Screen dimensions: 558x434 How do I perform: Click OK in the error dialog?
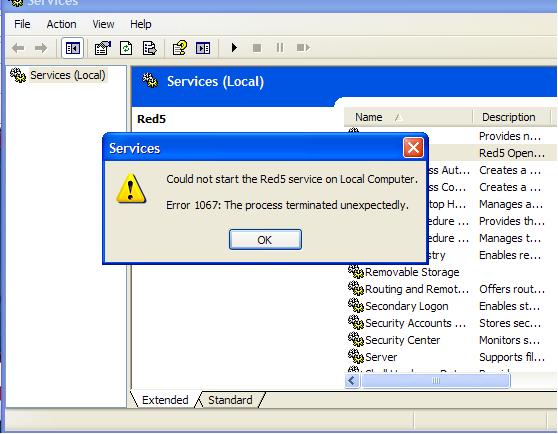click(x=265, y=239)
